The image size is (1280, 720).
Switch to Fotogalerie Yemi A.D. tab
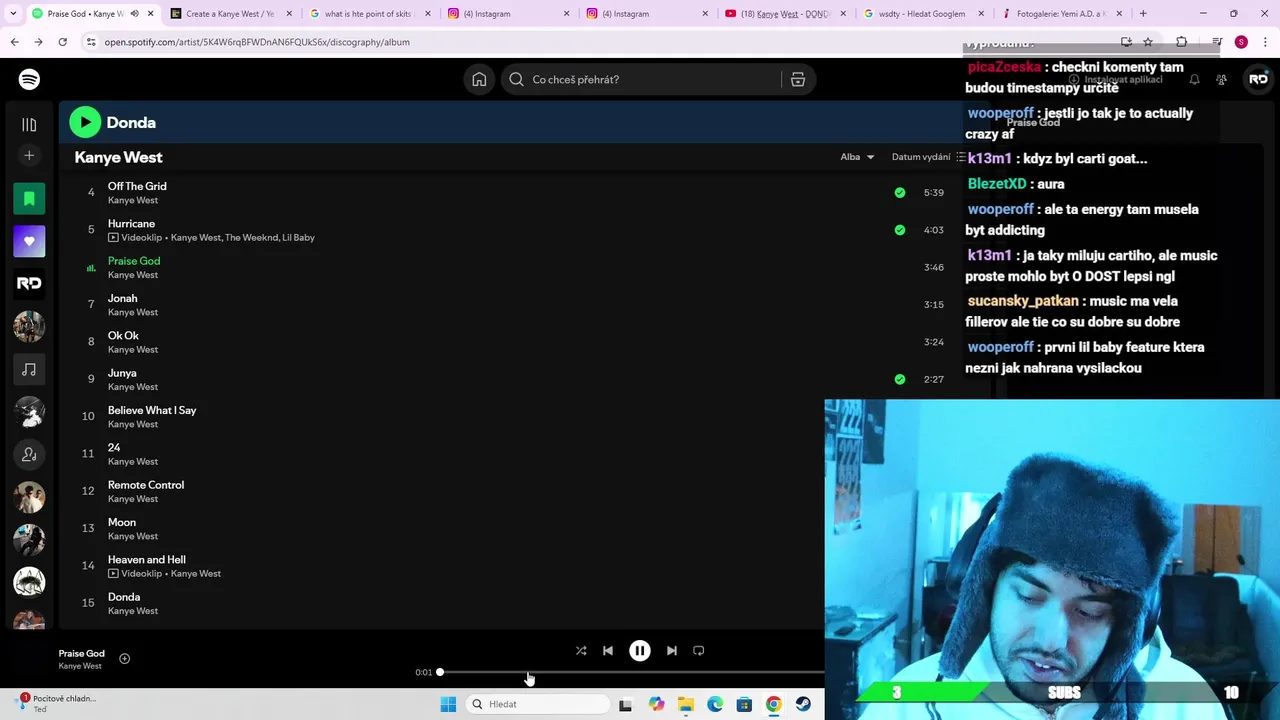click(1064, 14)
